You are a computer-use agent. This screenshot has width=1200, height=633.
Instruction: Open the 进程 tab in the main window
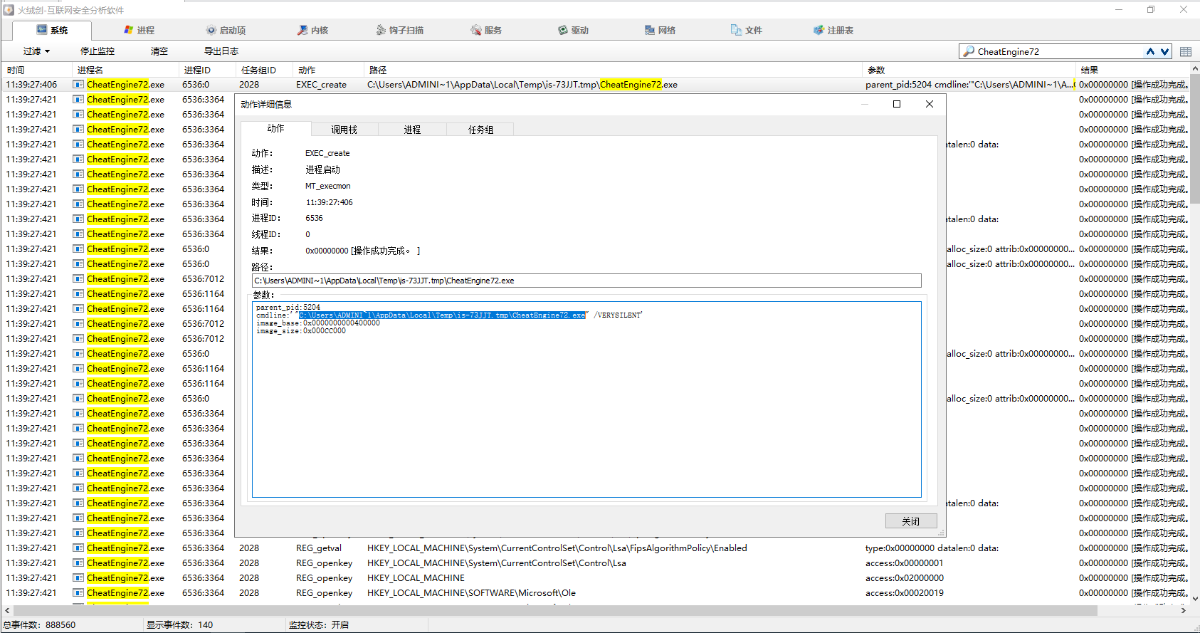point(138,30)
